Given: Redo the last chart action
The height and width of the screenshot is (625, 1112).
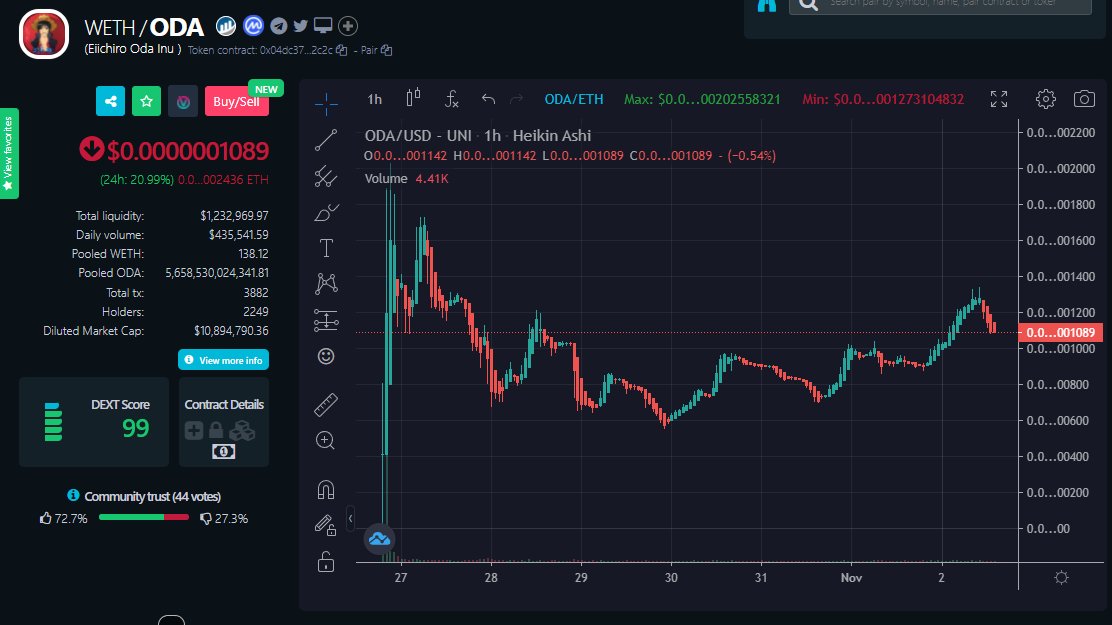Looking at the screenshot, I should [x=517, y=99].
